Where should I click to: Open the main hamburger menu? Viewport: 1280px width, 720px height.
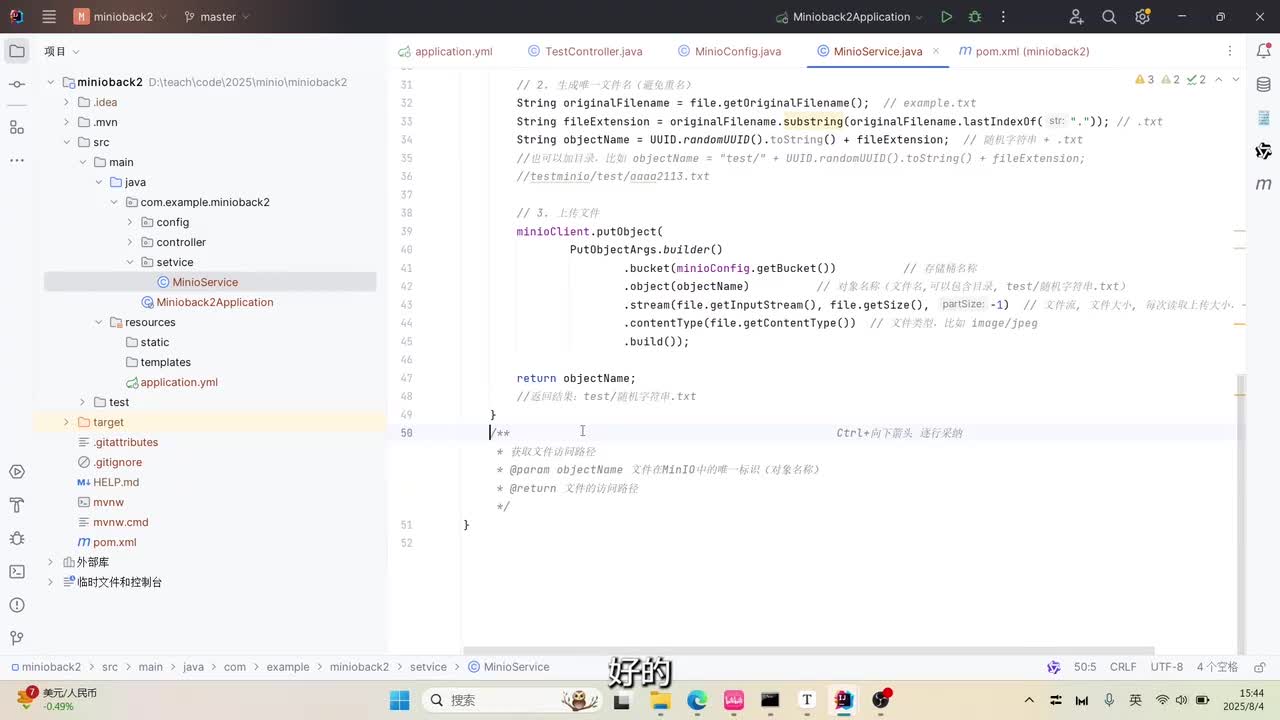(x=49, y=16)
